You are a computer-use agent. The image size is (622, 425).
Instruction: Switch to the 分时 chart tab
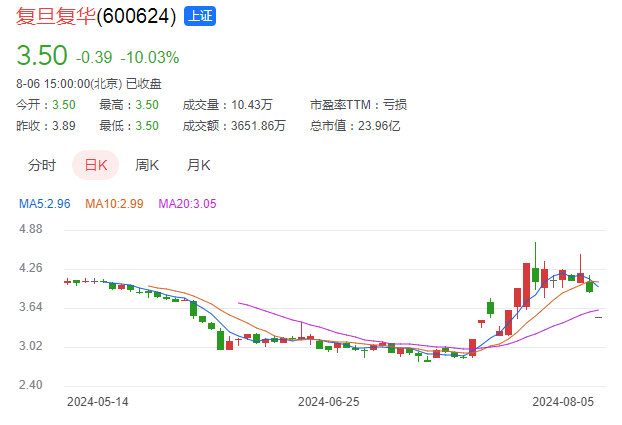coord(42,165)
